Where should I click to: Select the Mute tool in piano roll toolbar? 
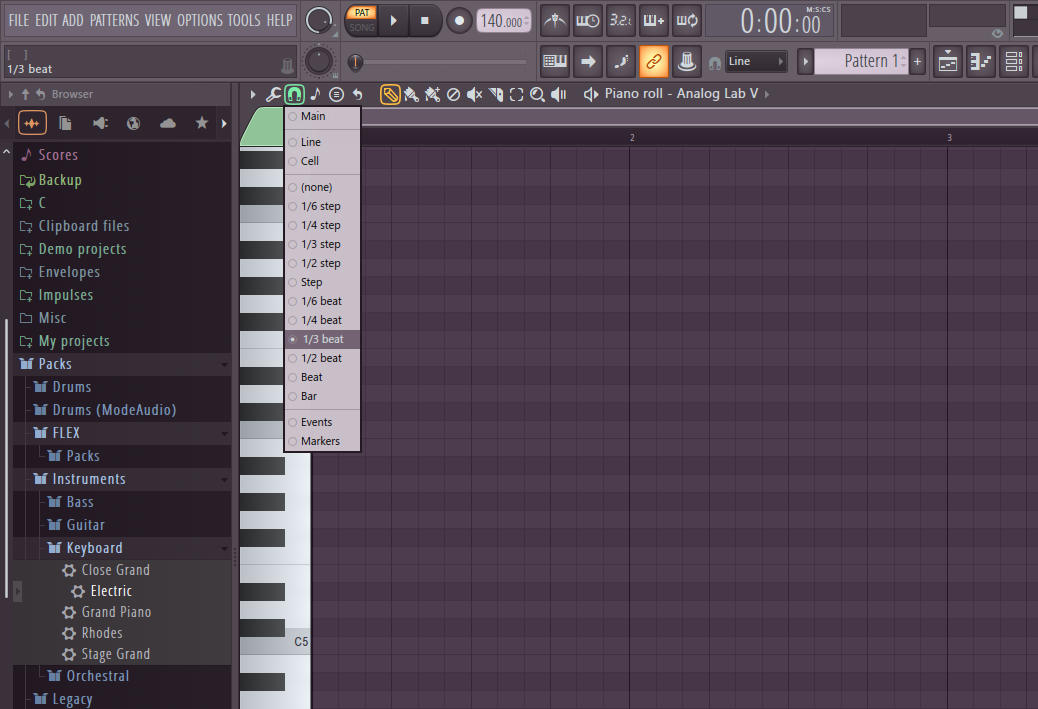point(474,94)
